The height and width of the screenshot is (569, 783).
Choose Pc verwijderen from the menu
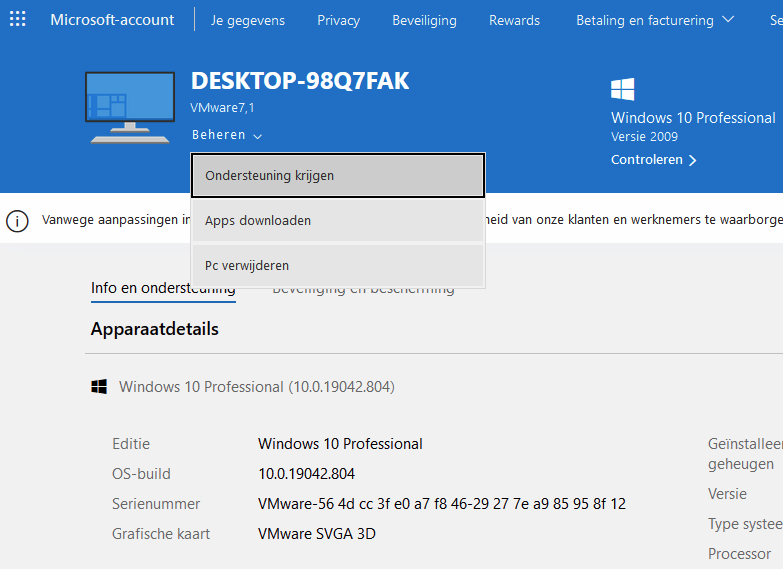coord(338,265)
